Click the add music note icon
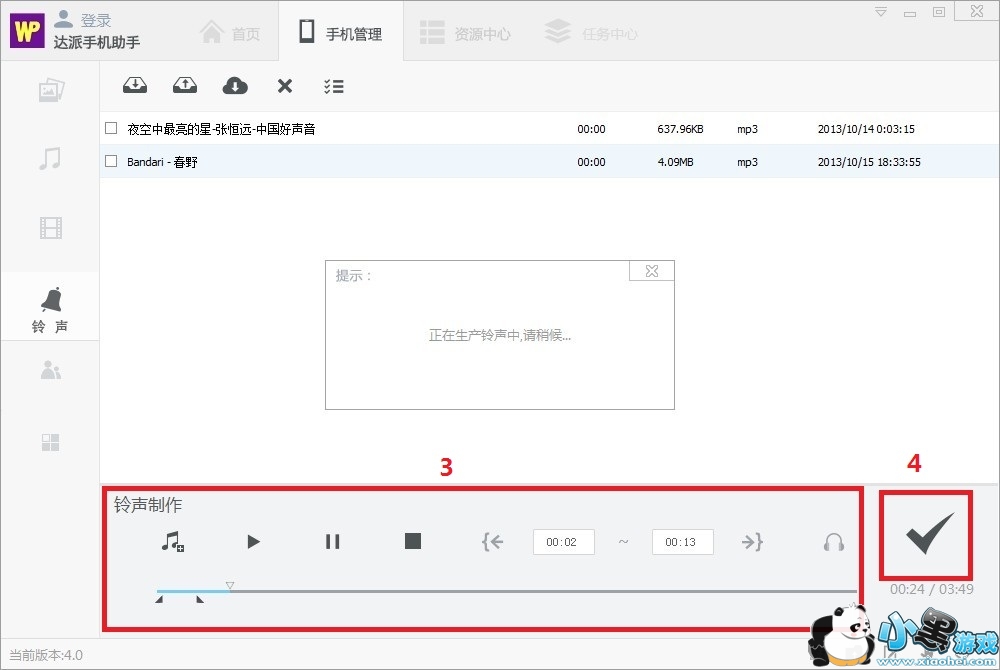The height and width of the screenshot is (670, 1000). [x=172, y=542]
